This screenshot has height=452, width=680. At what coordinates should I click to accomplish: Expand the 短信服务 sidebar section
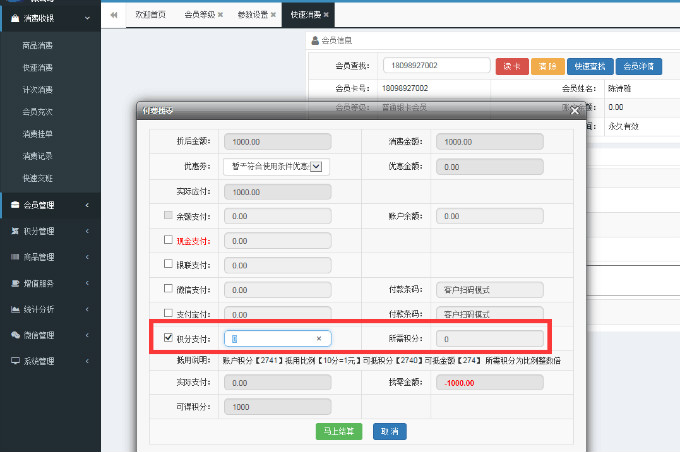point(87,283)
